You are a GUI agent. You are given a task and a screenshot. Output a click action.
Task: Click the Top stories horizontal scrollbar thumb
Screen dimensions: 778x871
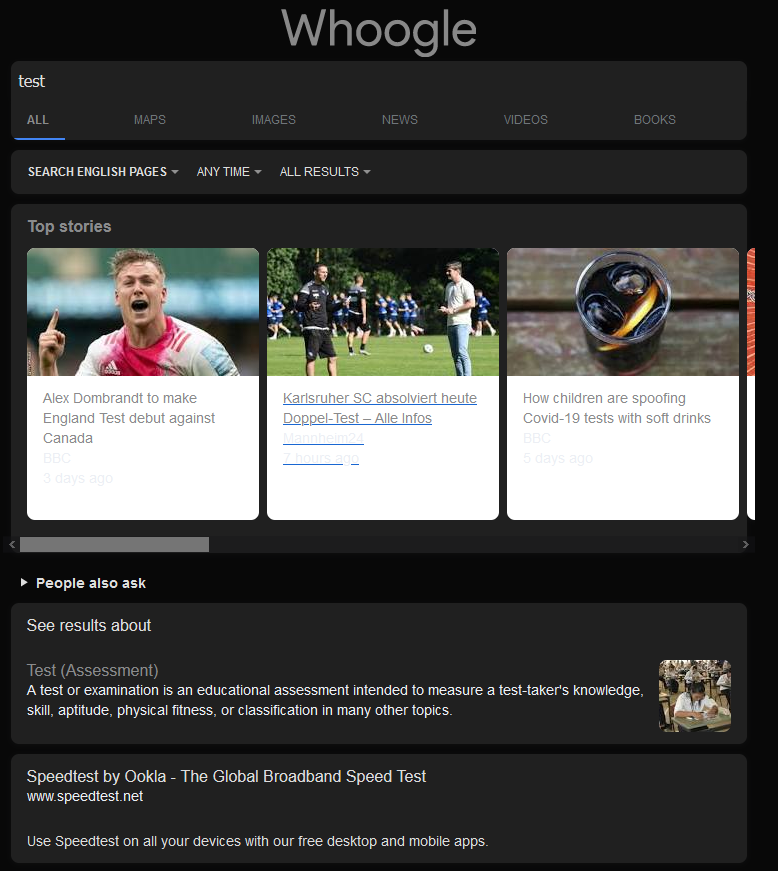[x=114, y=544]
